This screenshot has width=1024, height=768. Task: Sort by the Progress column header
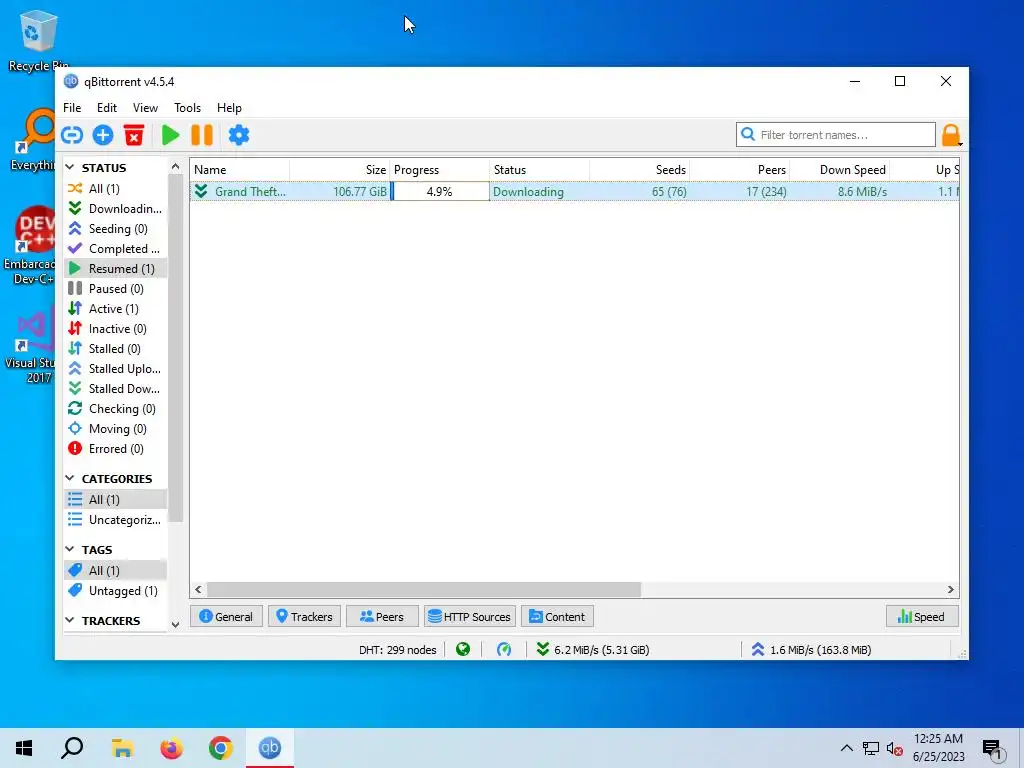click(x=440, y=170)
